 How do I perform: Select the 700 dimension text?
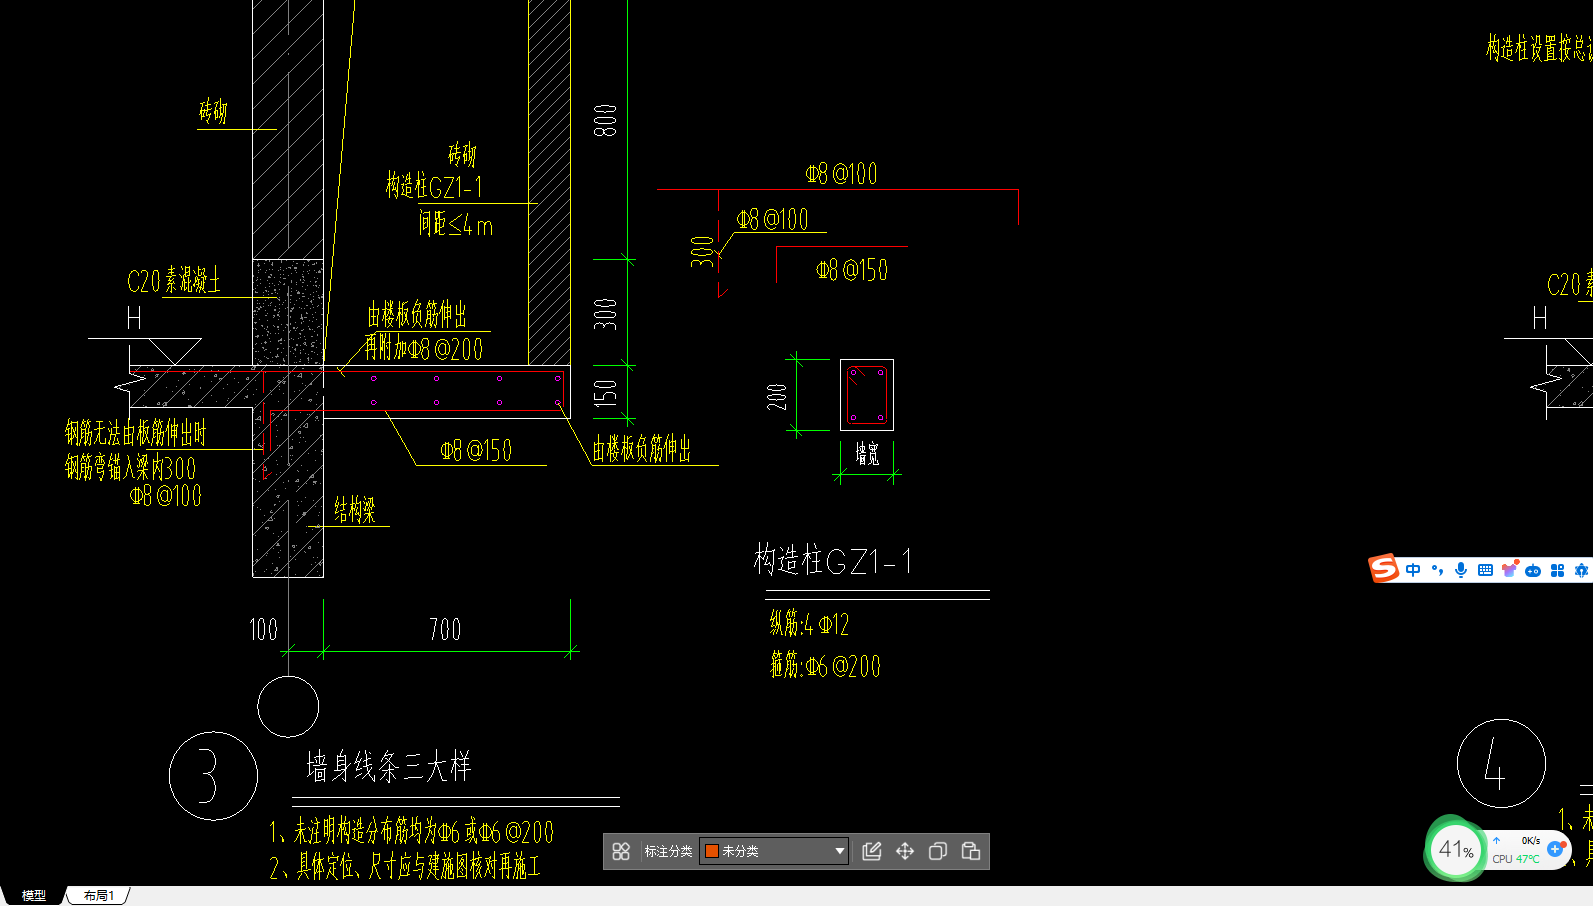pyautogui.click(x=445, y=630)
